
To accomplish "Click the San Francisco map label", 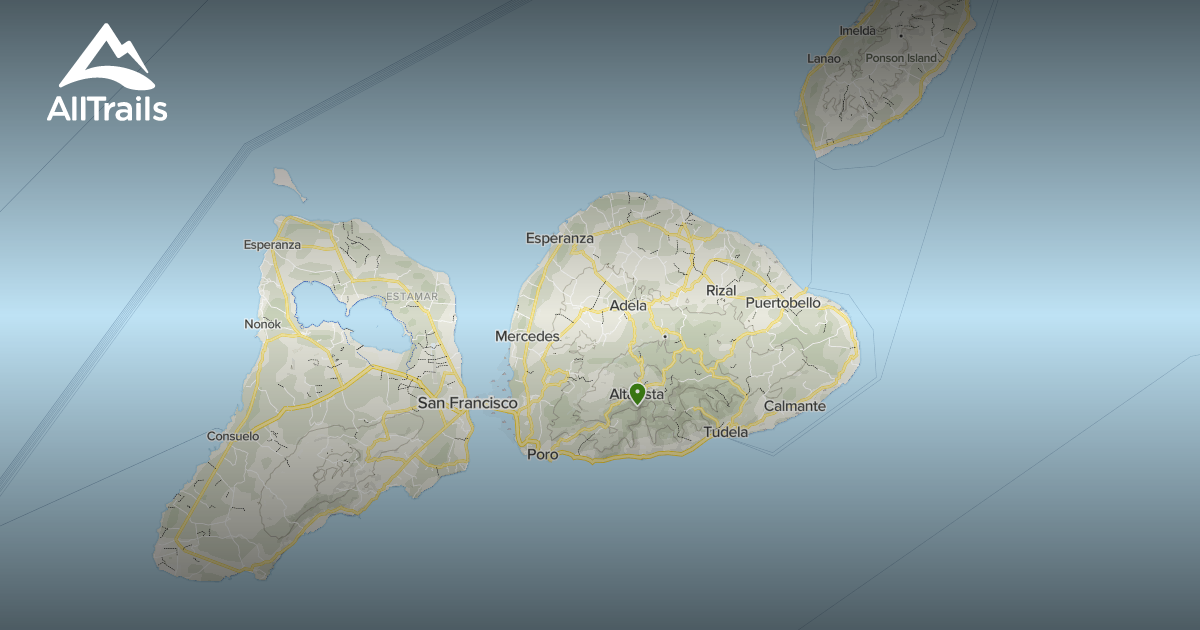I will click(x=468, y=404).
